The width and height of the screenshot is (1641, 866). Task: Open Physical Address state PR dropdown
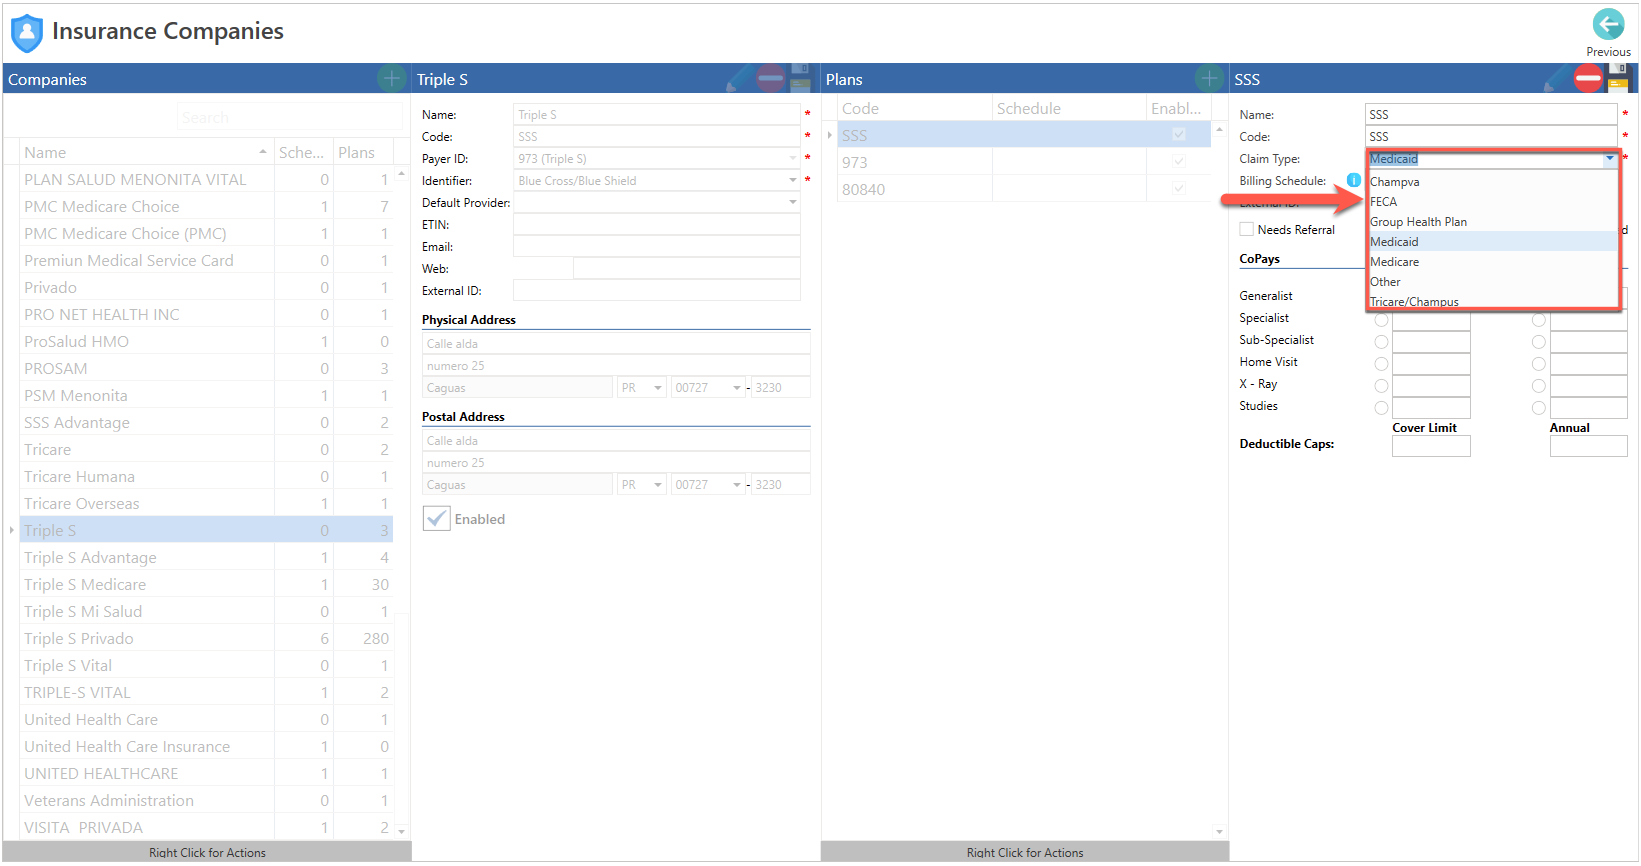pos(658,387)
